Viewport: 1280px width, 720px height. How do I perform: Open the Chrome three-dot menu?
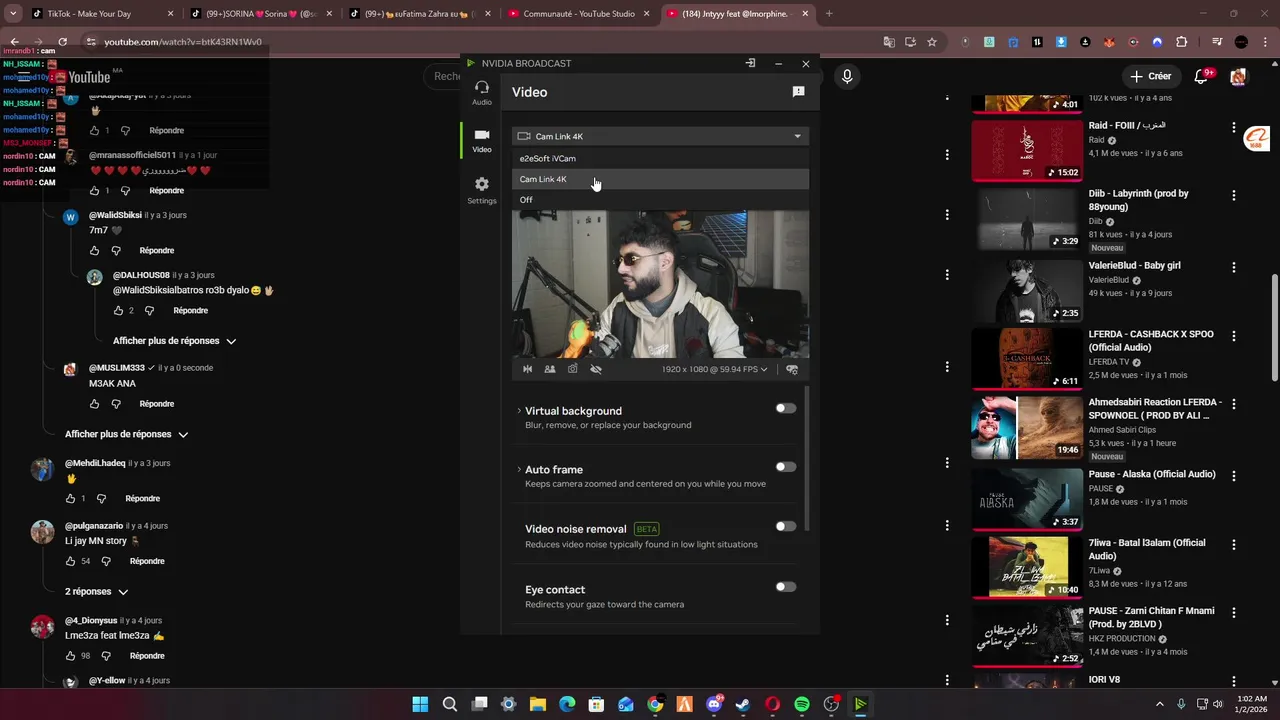1263,42
